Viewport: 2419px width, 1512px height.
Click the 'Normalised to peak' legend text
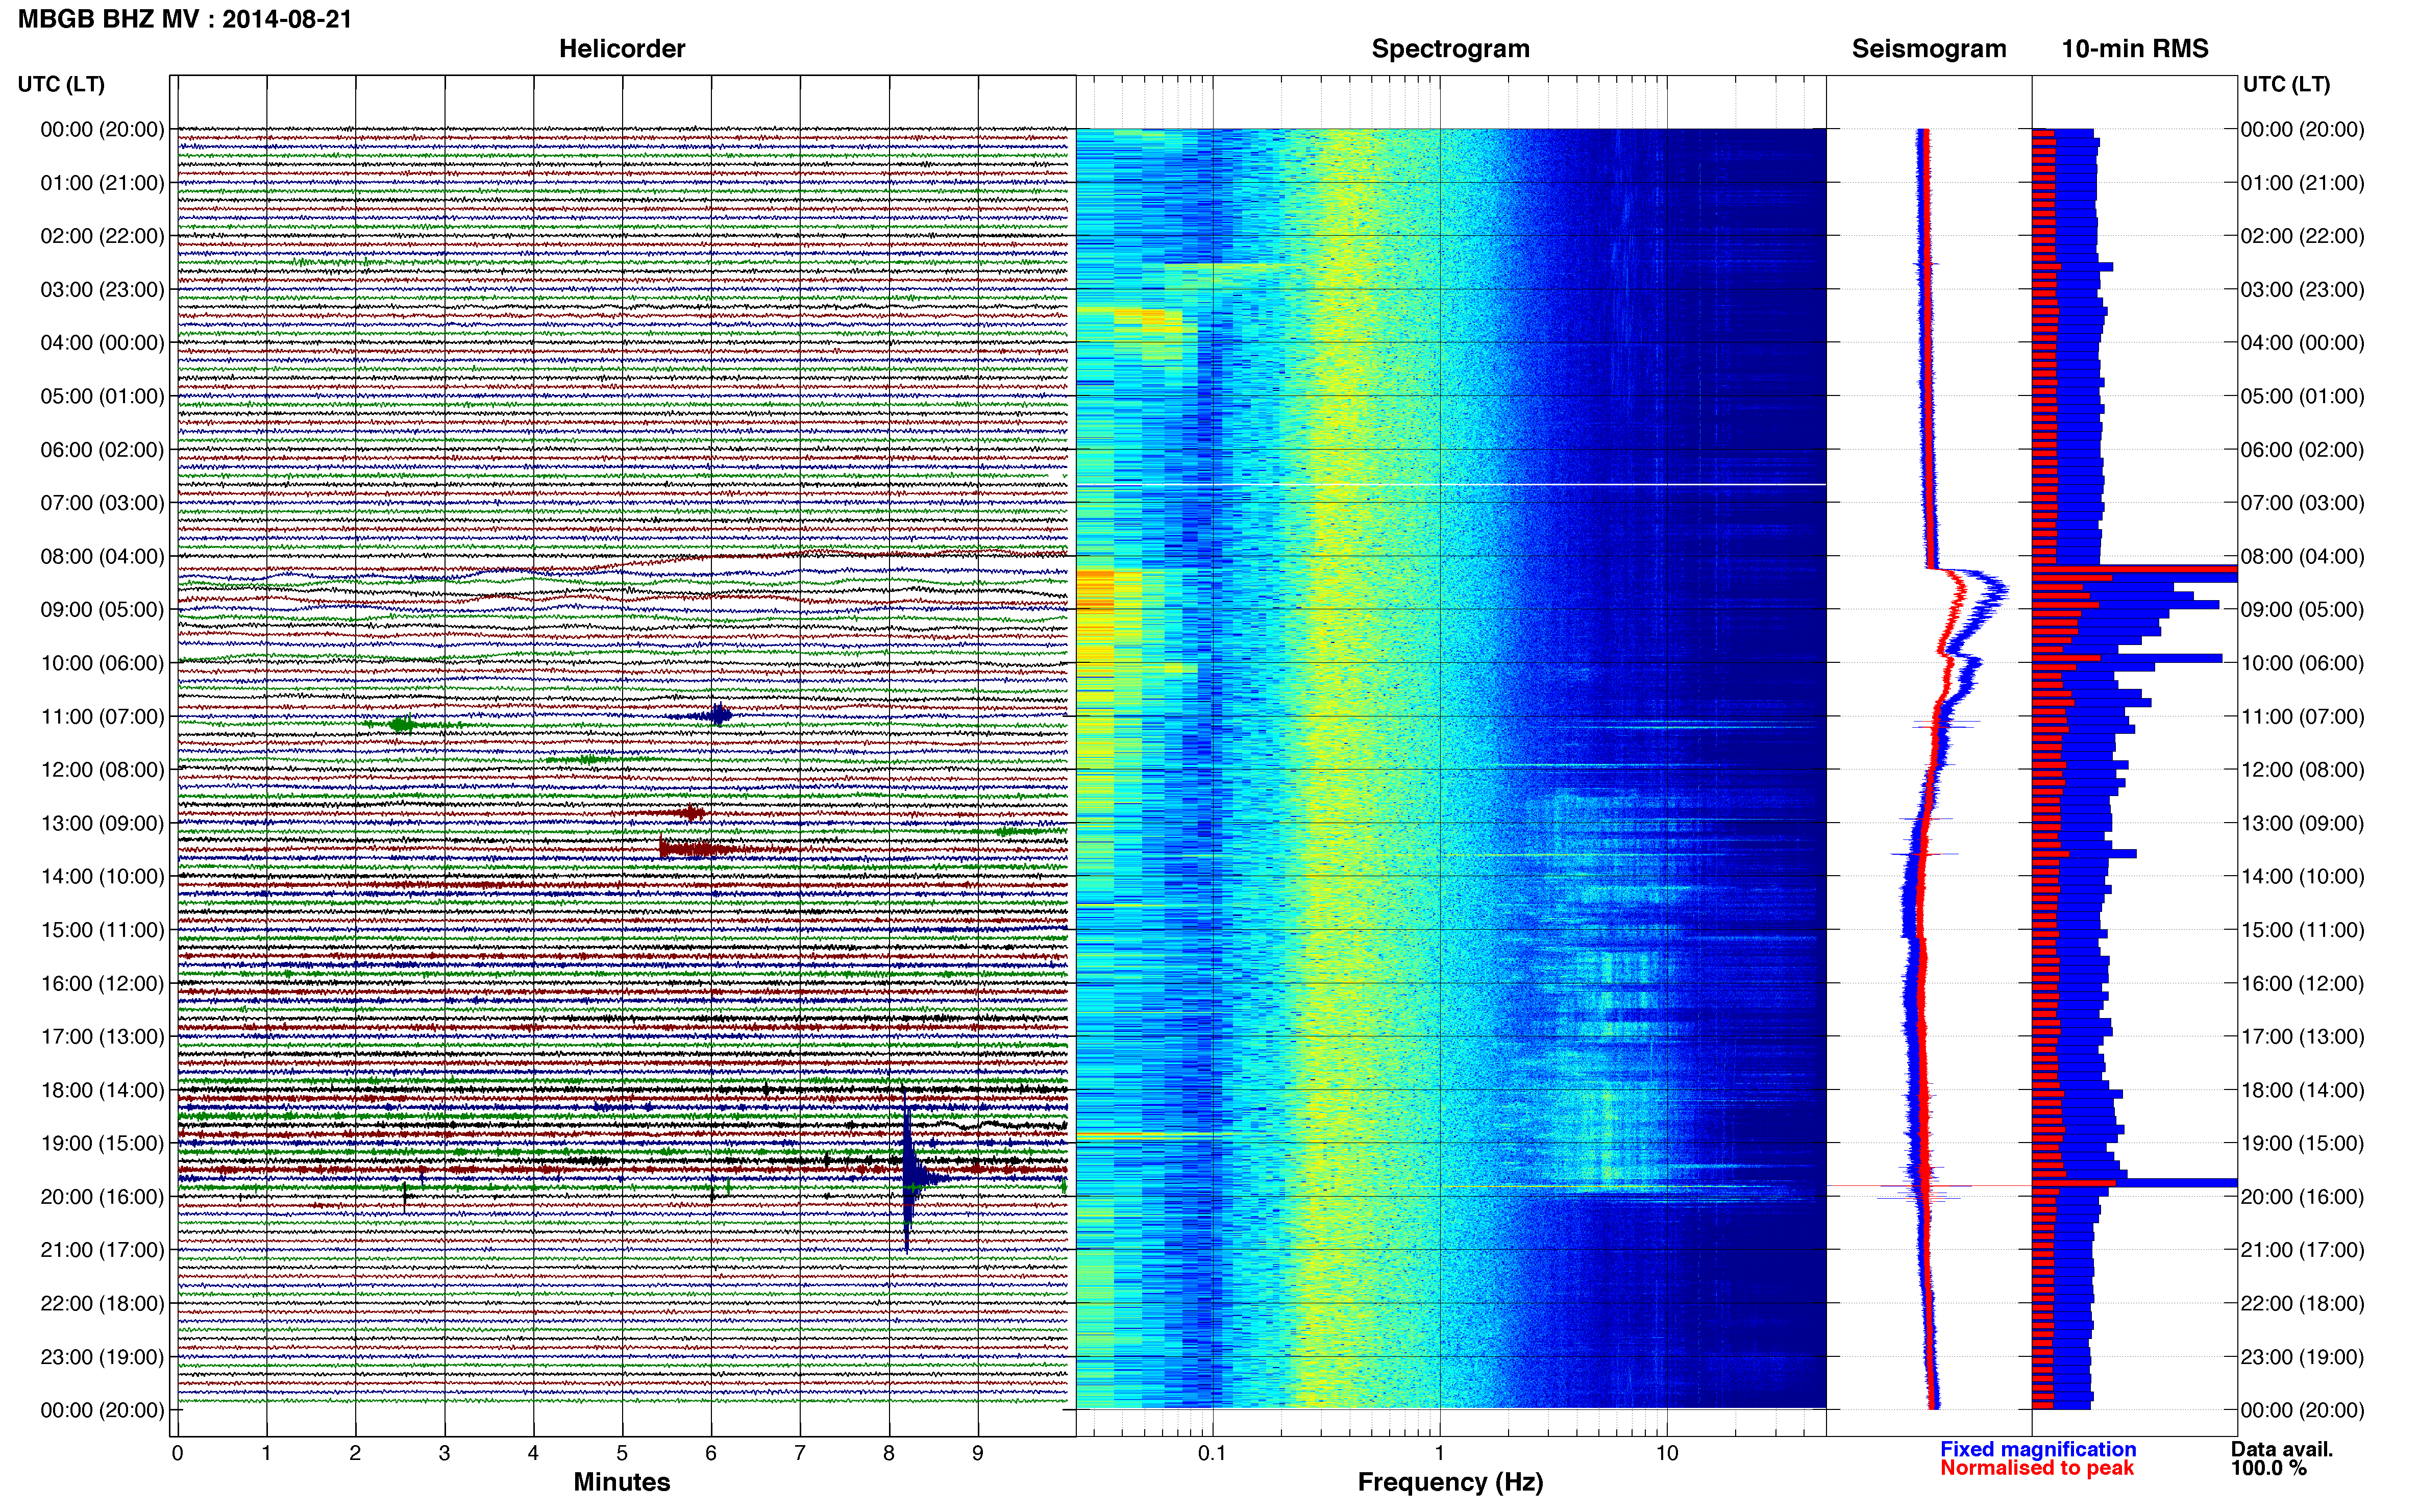pos(2037,1468)
